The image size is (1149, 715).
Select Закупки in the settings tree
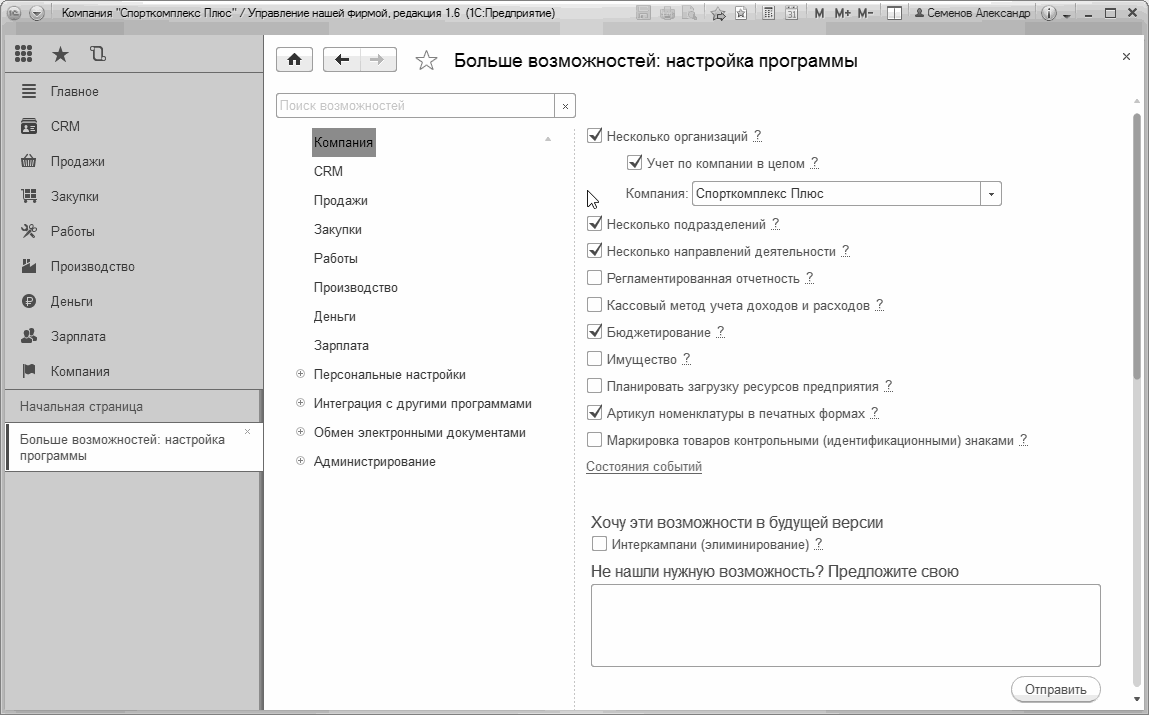[x=338, y=229]
